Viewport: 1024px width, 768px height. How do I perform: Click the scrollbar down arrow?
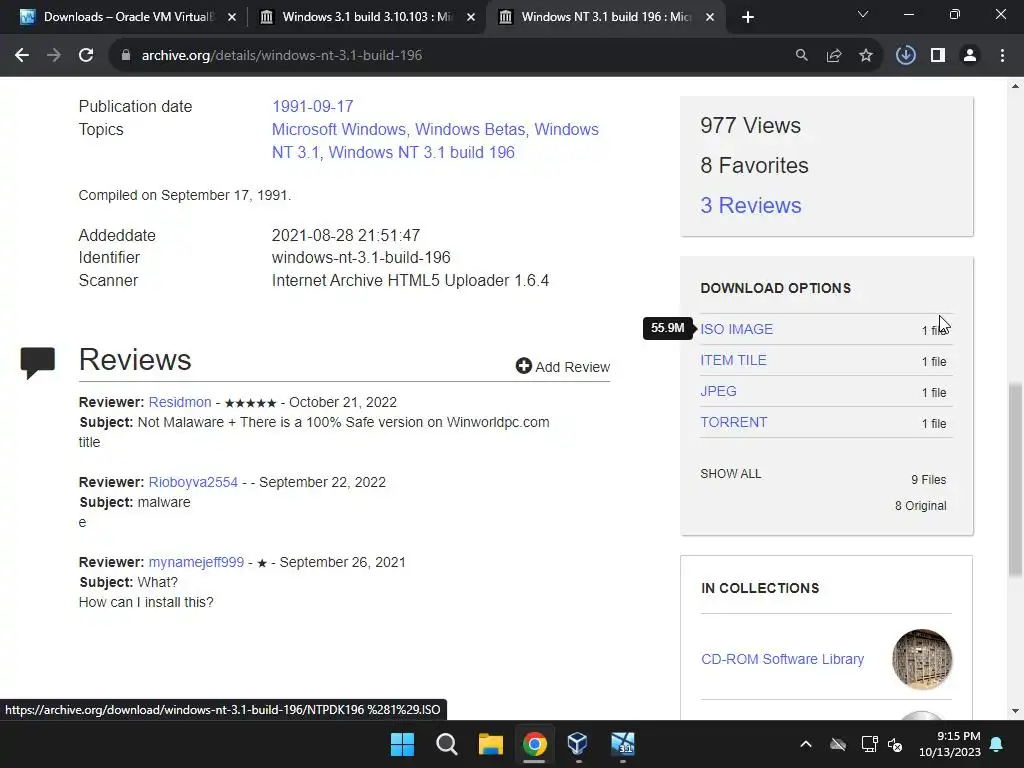[x=1015, y=711]
